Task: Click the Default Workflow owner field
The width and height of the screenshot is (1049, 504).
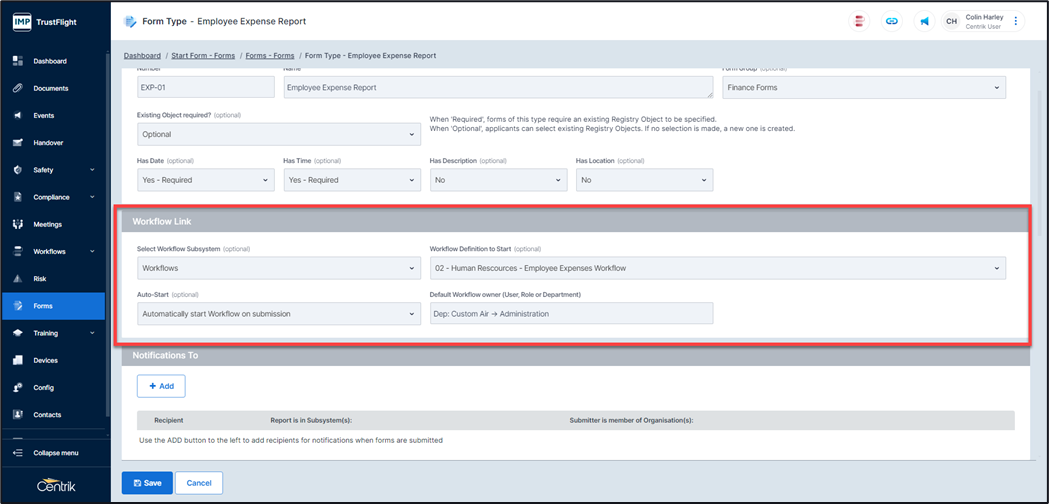Action: (571, 314)
